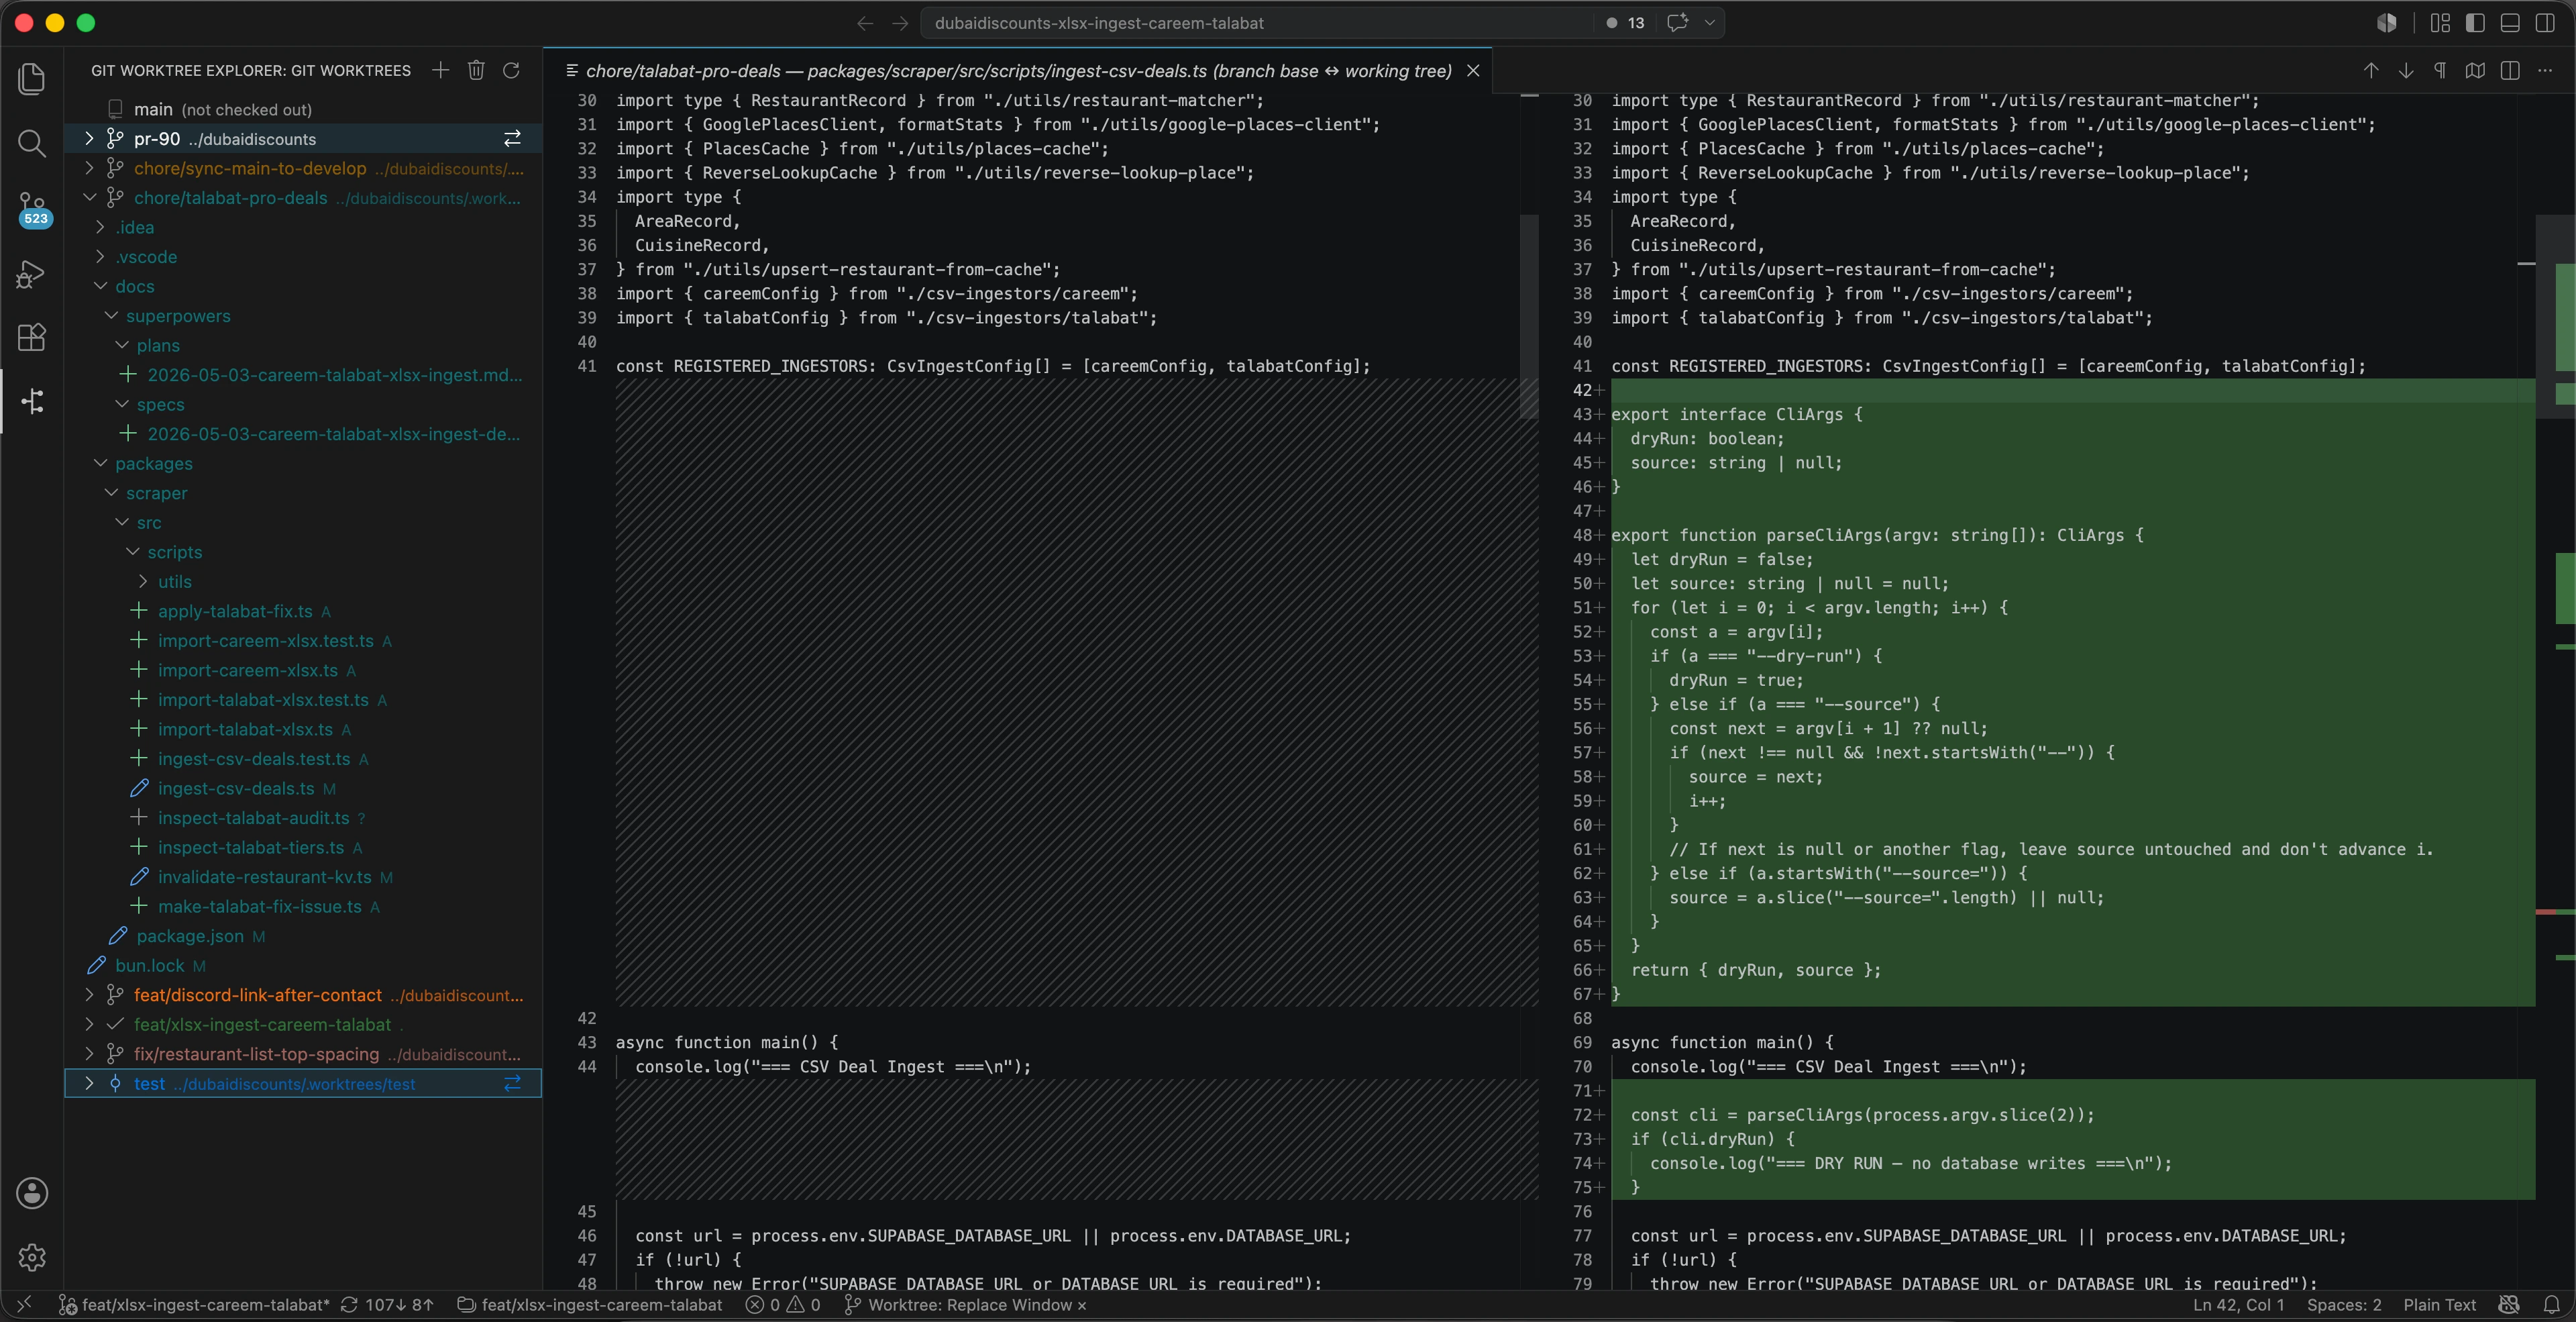Change indentation via Spaces: 2
The image size is (2576, 1322).
click(2344, 1305)
